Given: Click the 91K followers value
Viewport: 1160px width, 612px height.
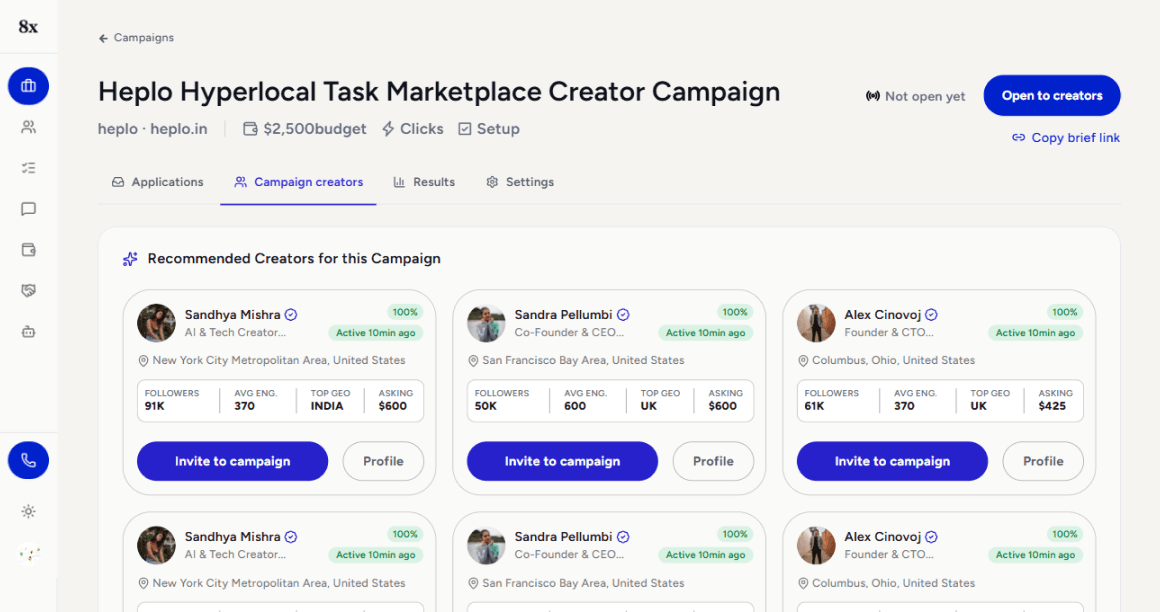Looking at the screenshot, I should click(155, 406).
